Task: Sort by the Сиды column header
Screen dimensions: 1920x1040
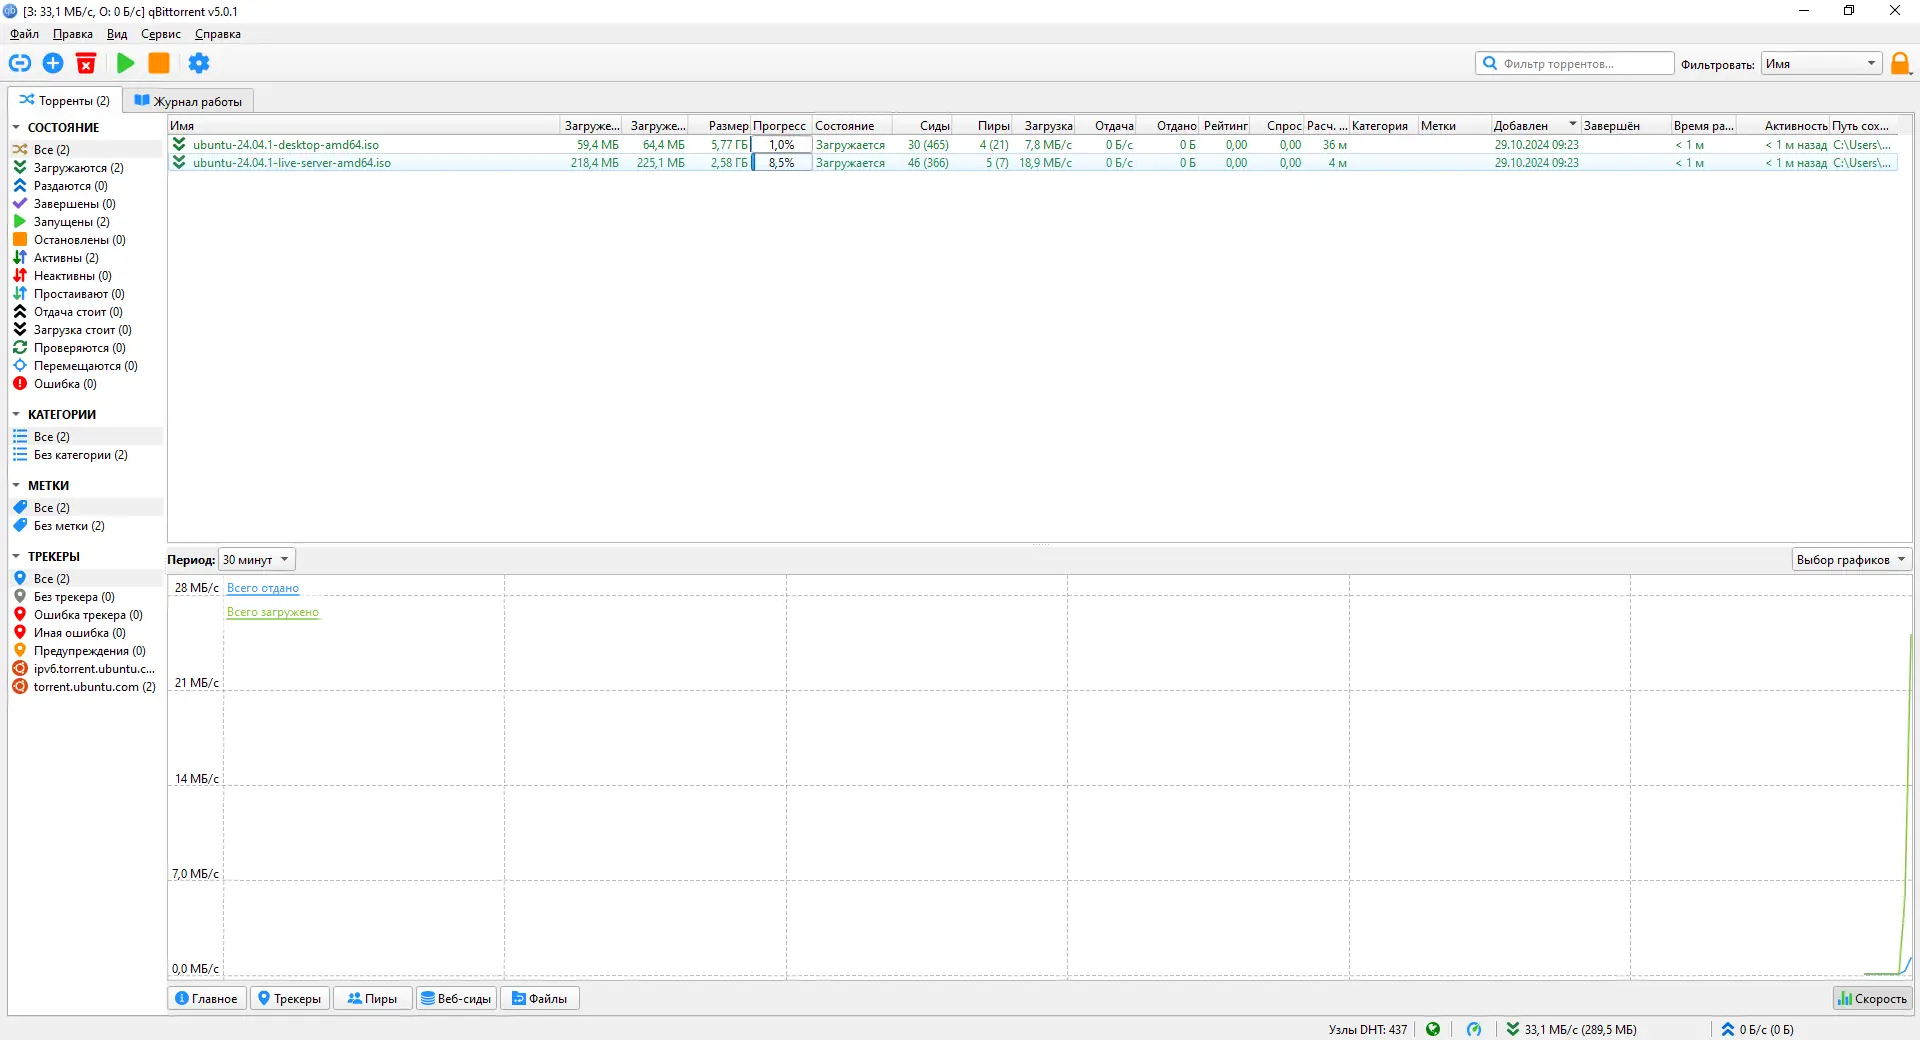Action: [922, 126]
